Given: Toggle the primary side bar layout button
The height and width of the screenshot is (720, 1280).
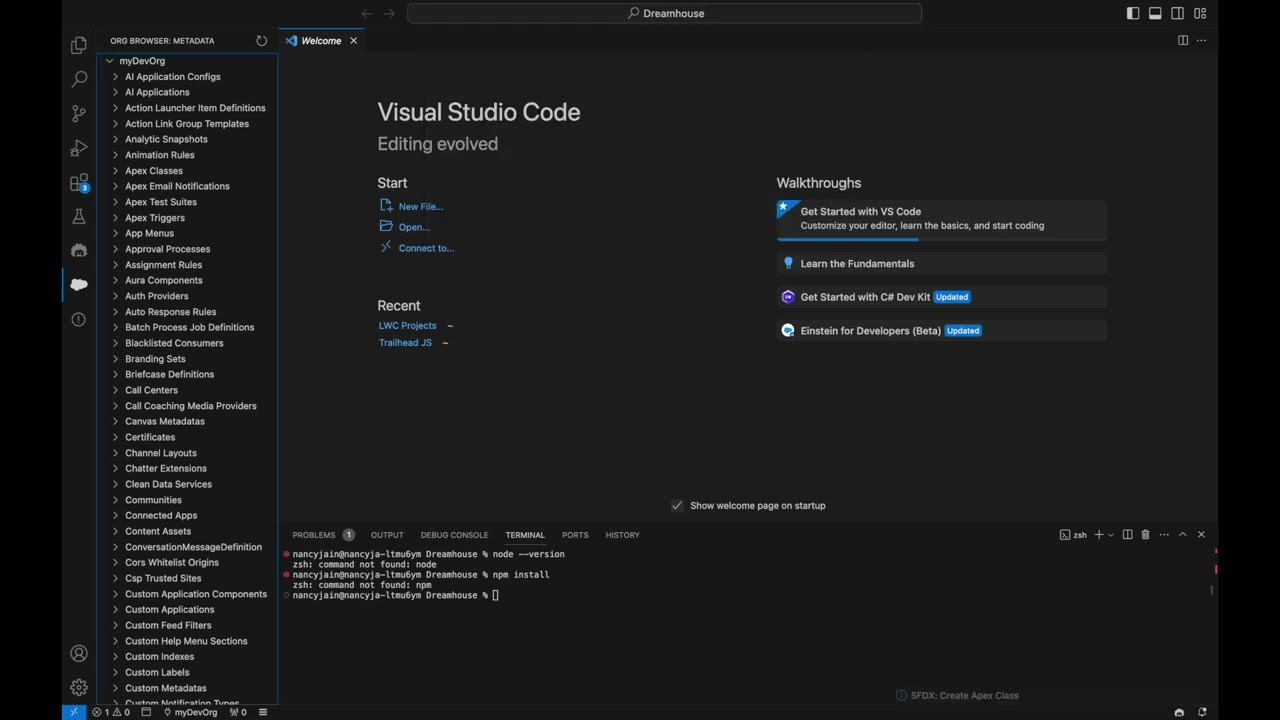Looking at the screenshot, I should 1133,13.
